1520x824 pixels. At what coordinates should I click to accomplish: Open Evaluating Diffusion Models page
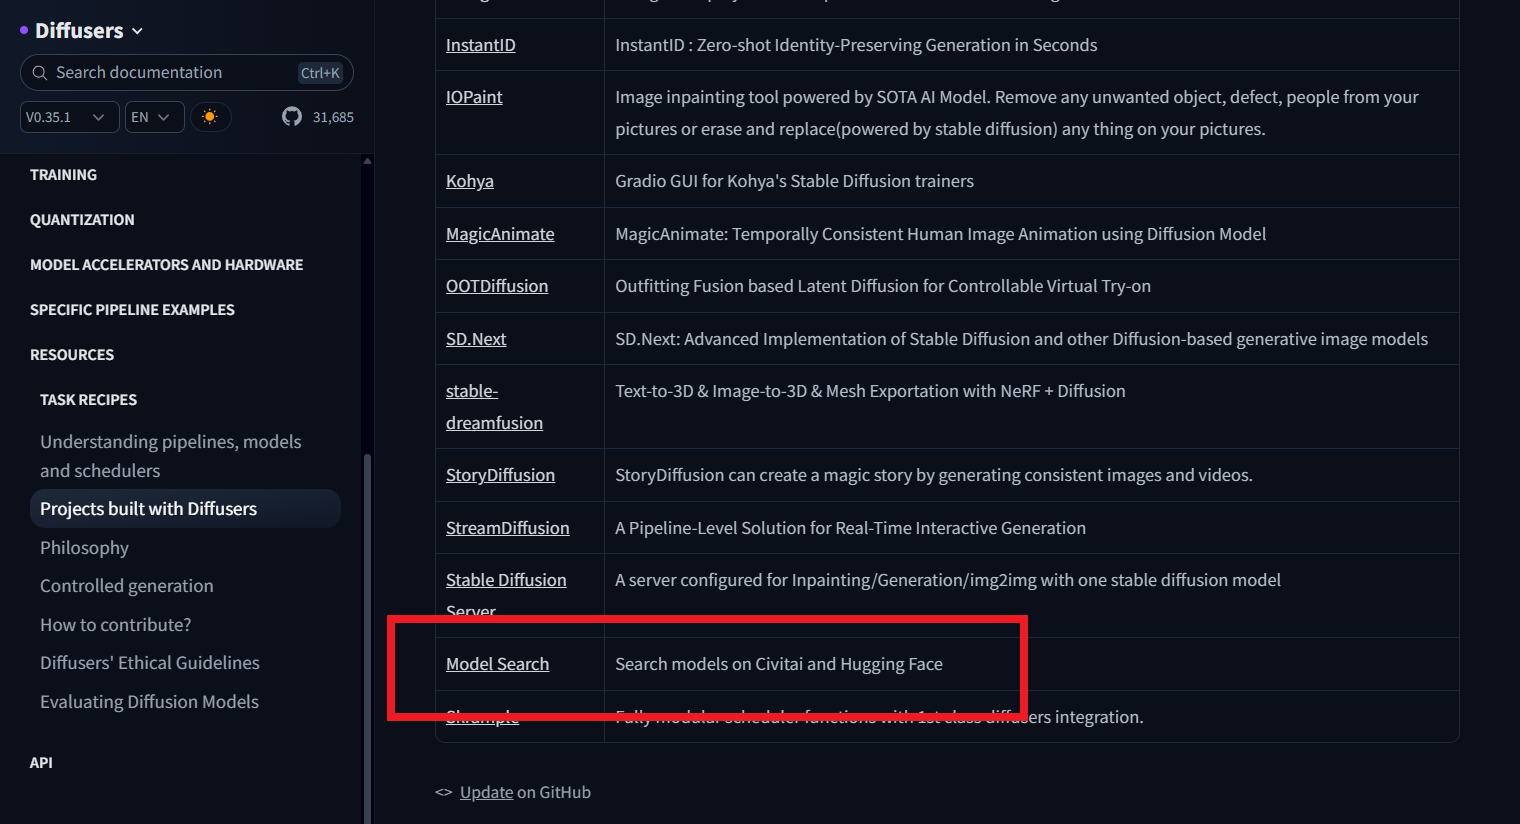149,702
